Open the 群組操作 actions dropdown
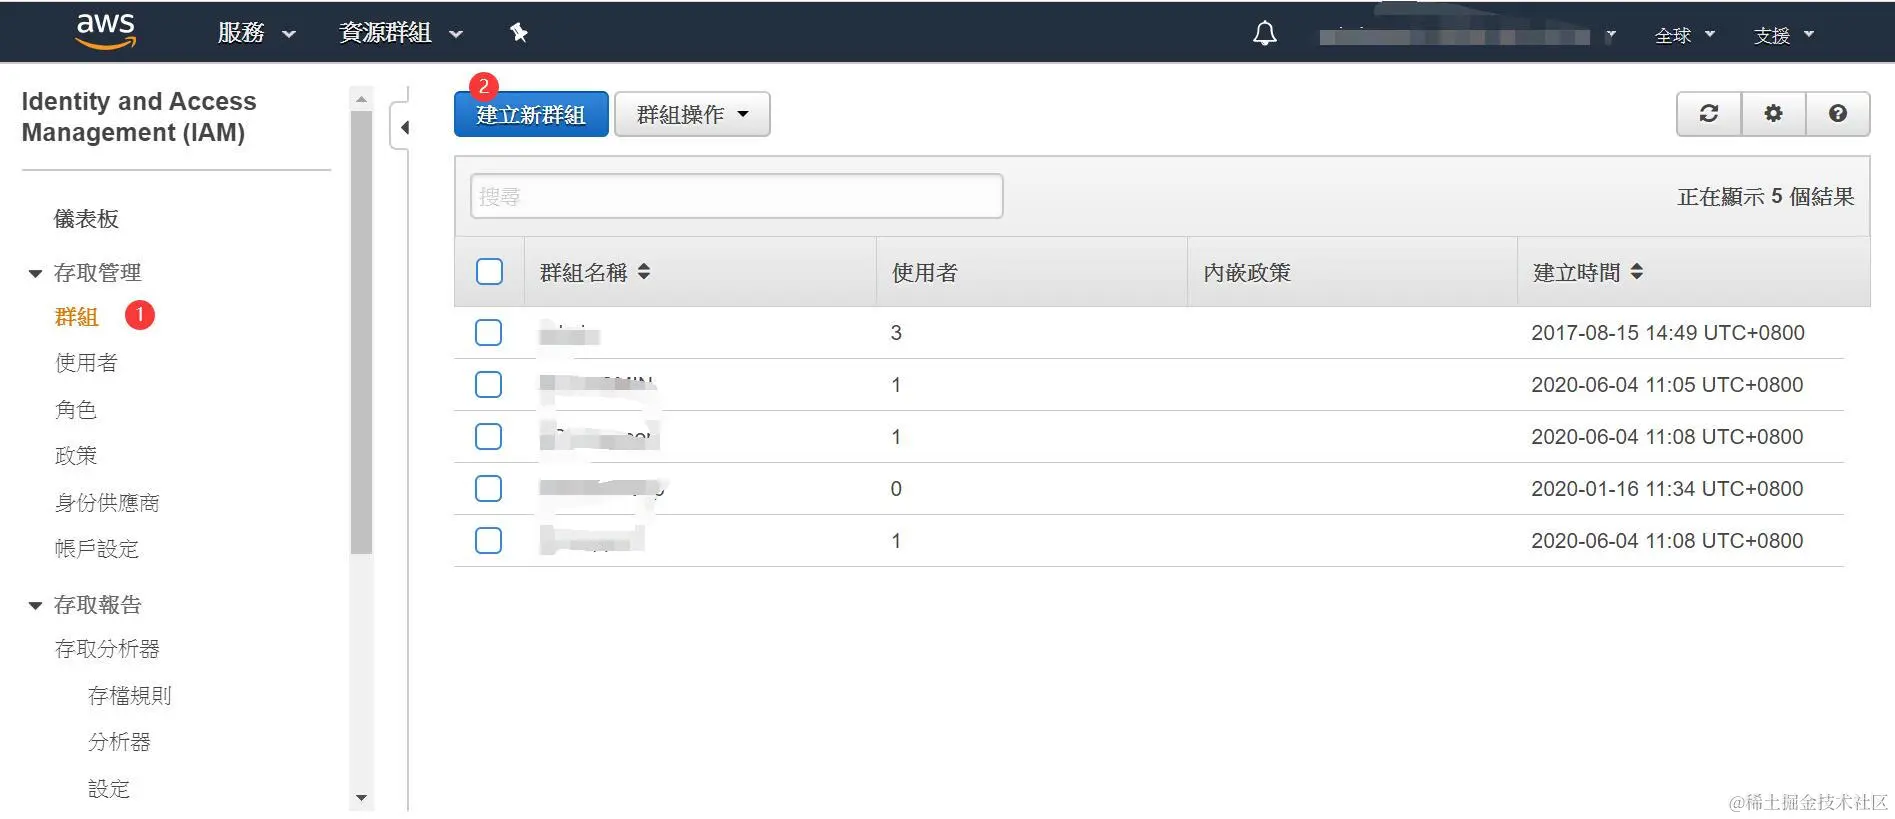This screenshot has width=1895, height=819. pos(692,114)
